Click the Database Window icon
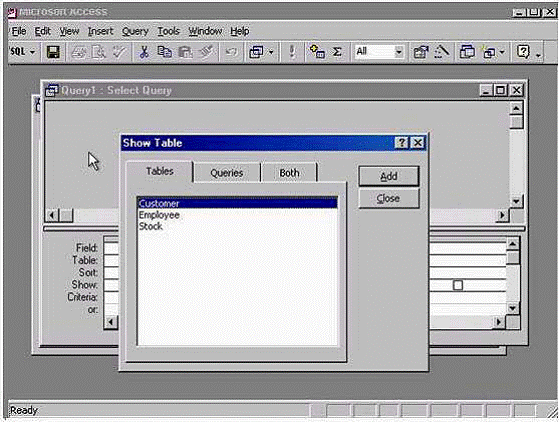This screenshot has height=422, width=559. [467, 52]
